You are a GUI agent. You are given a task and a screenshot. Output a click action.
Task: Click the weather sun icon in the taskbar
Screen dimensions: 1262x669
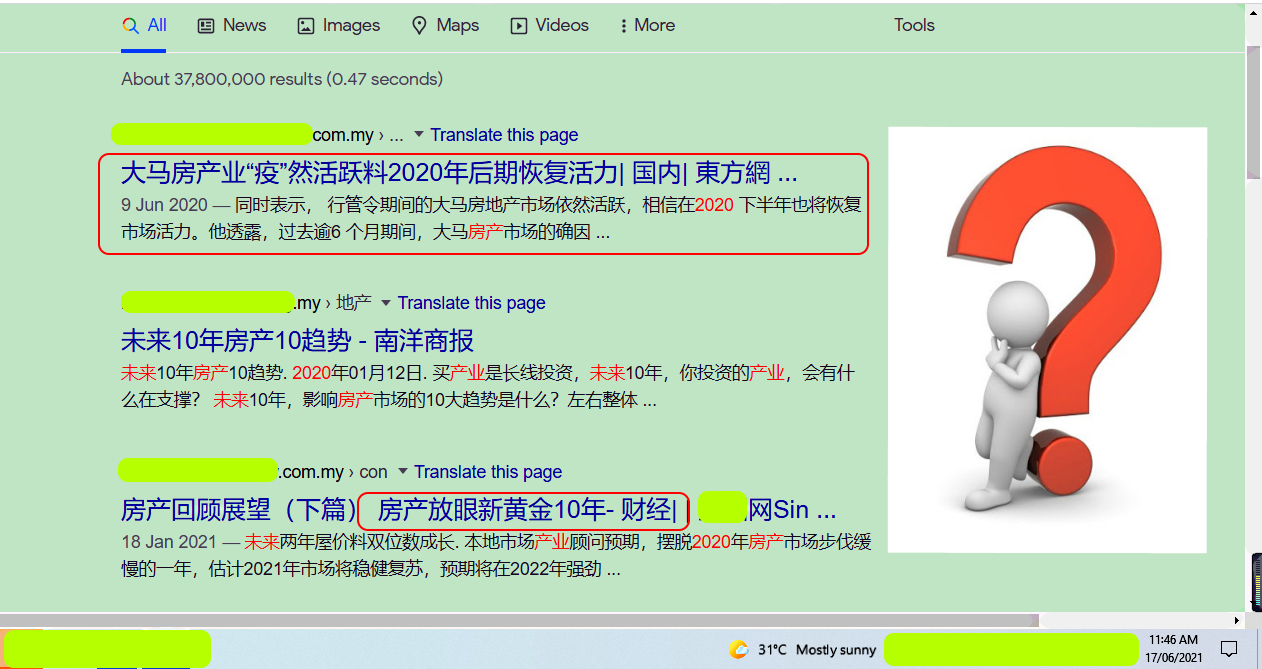tap(739, 650)
